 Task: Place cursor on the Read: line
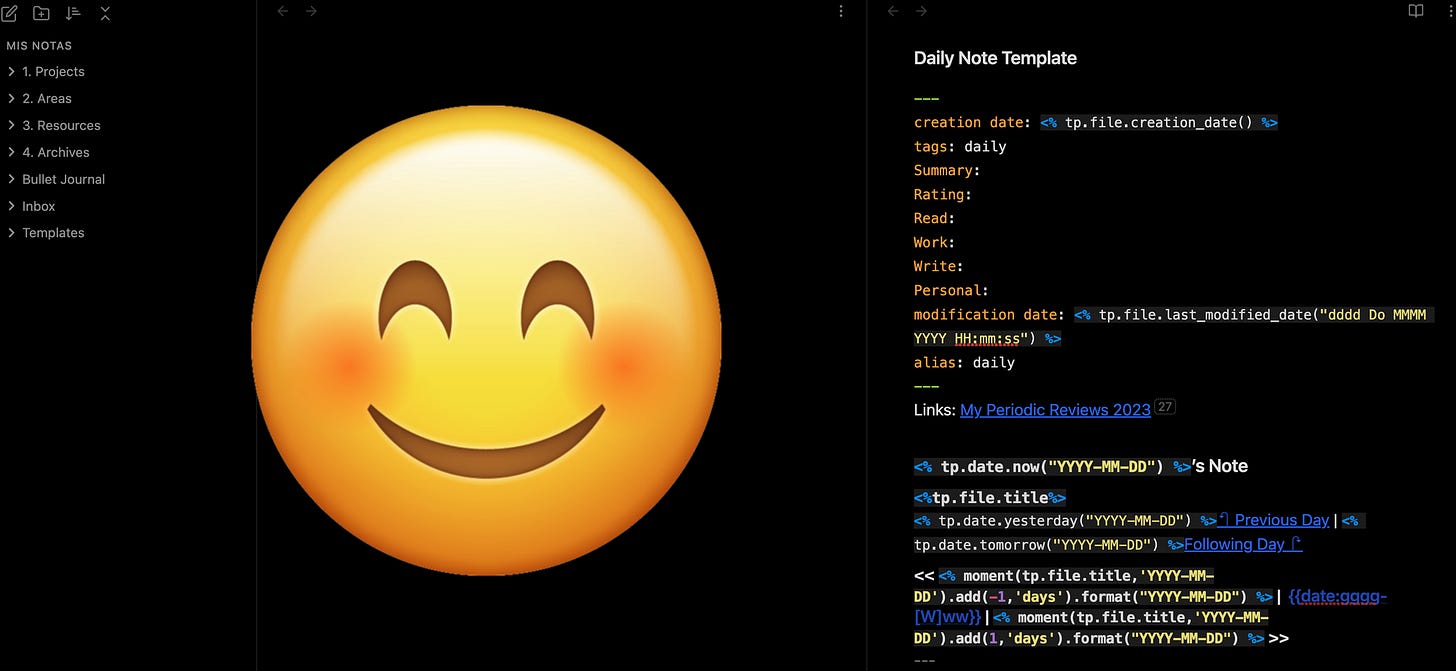[935, 218]
